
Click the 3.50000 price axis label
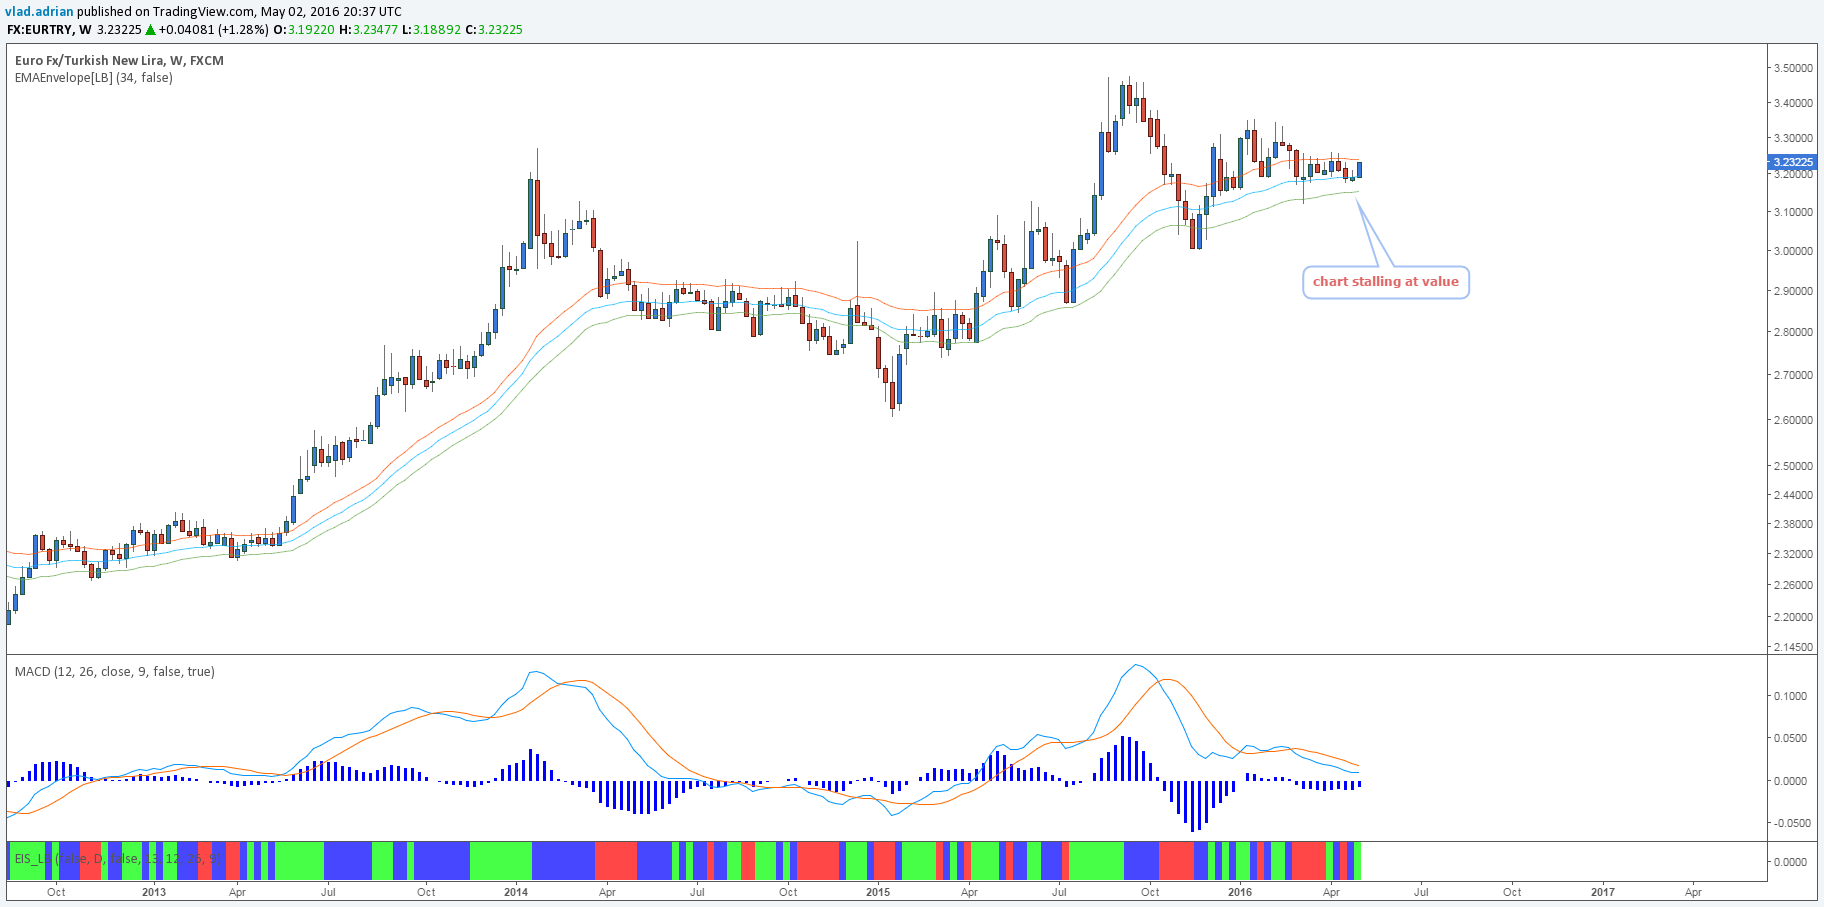[1793, 68]
